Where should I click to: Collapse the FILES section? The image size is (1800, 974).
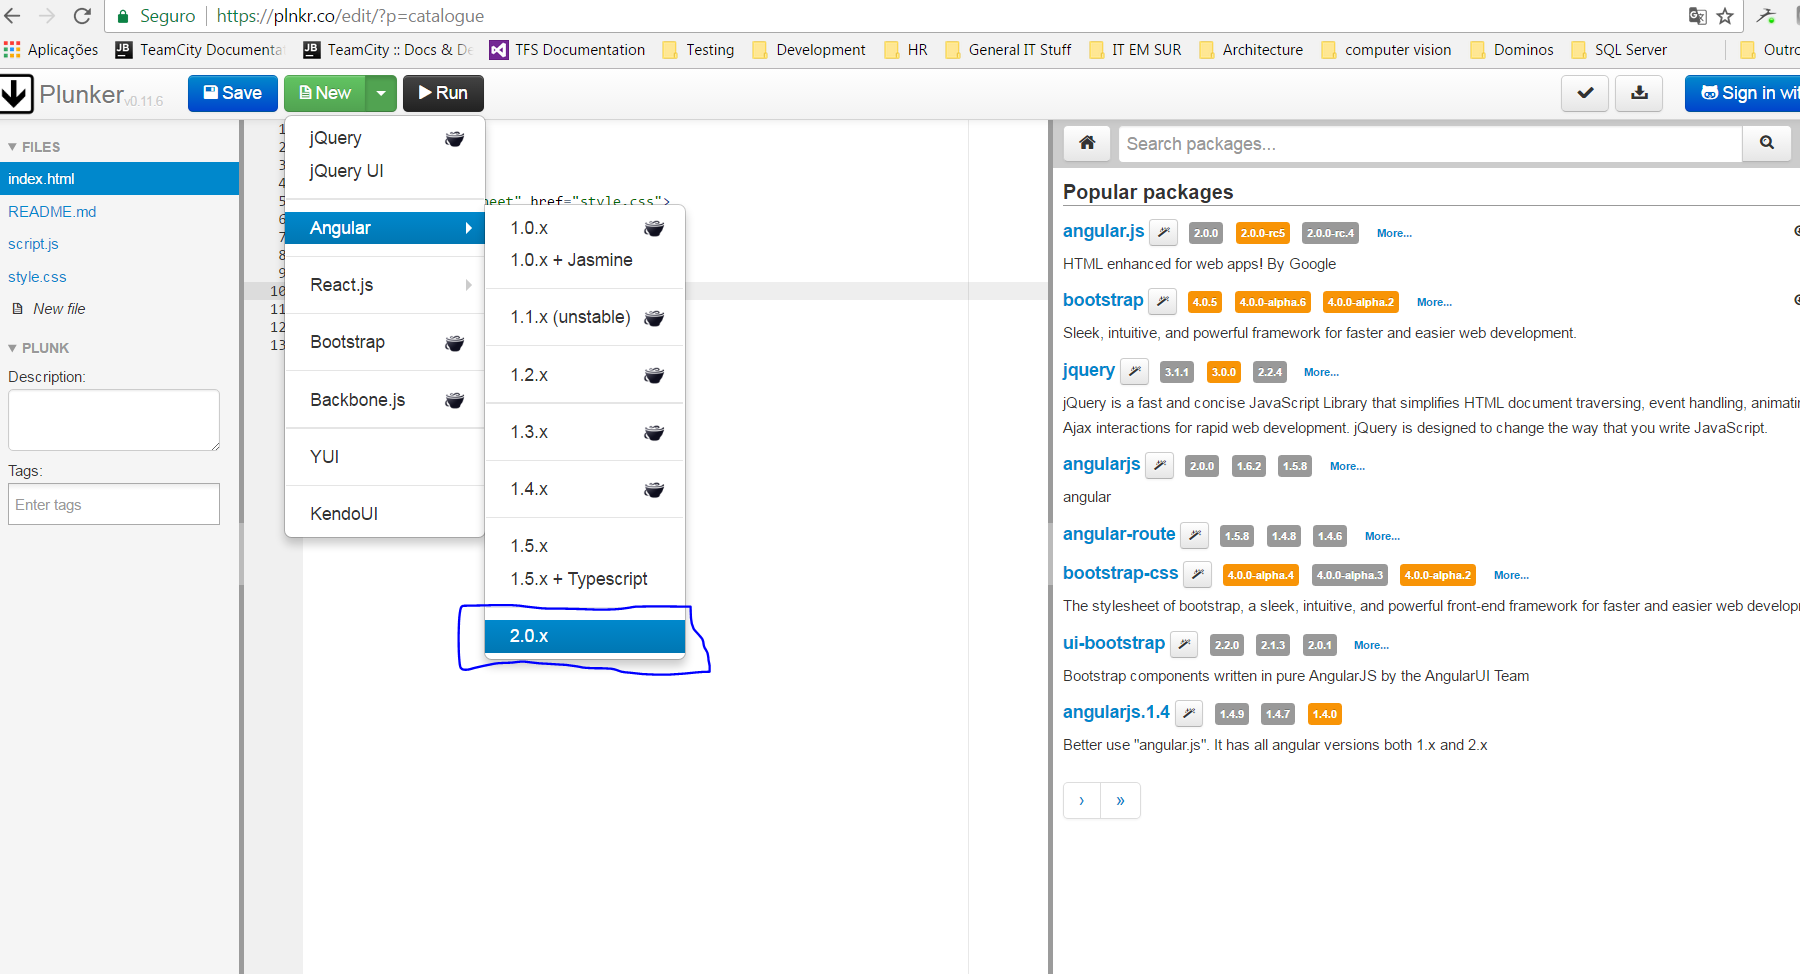coord(34,147)
